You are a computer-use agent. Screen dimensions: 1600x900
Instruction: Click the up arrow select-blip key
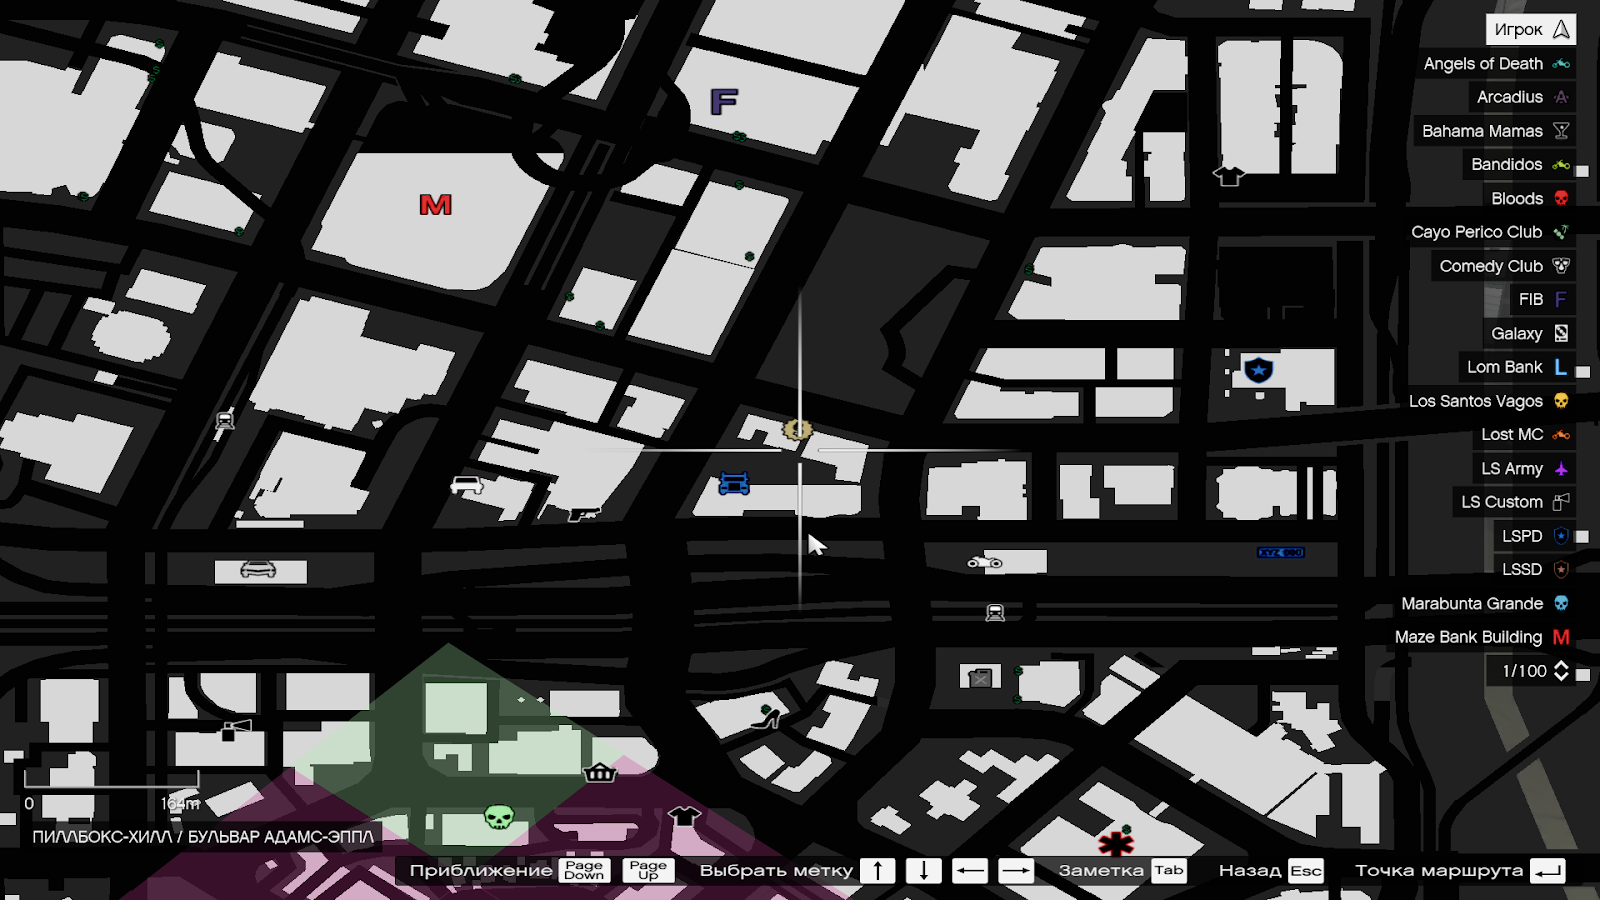[878, 870]
